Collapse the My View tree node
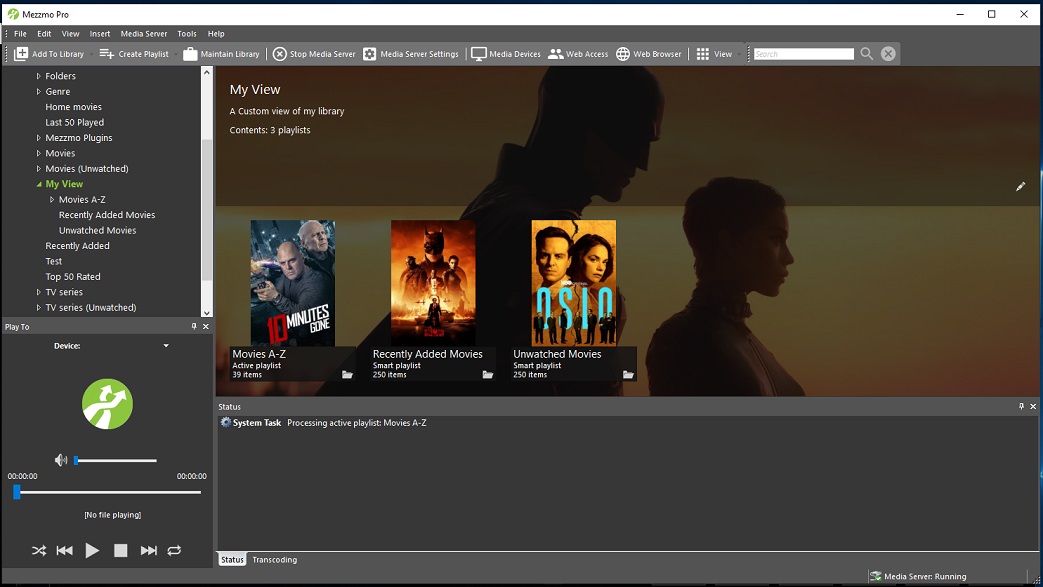The image size is (1043, 587). pyautogui.click(x=39, y=184)
